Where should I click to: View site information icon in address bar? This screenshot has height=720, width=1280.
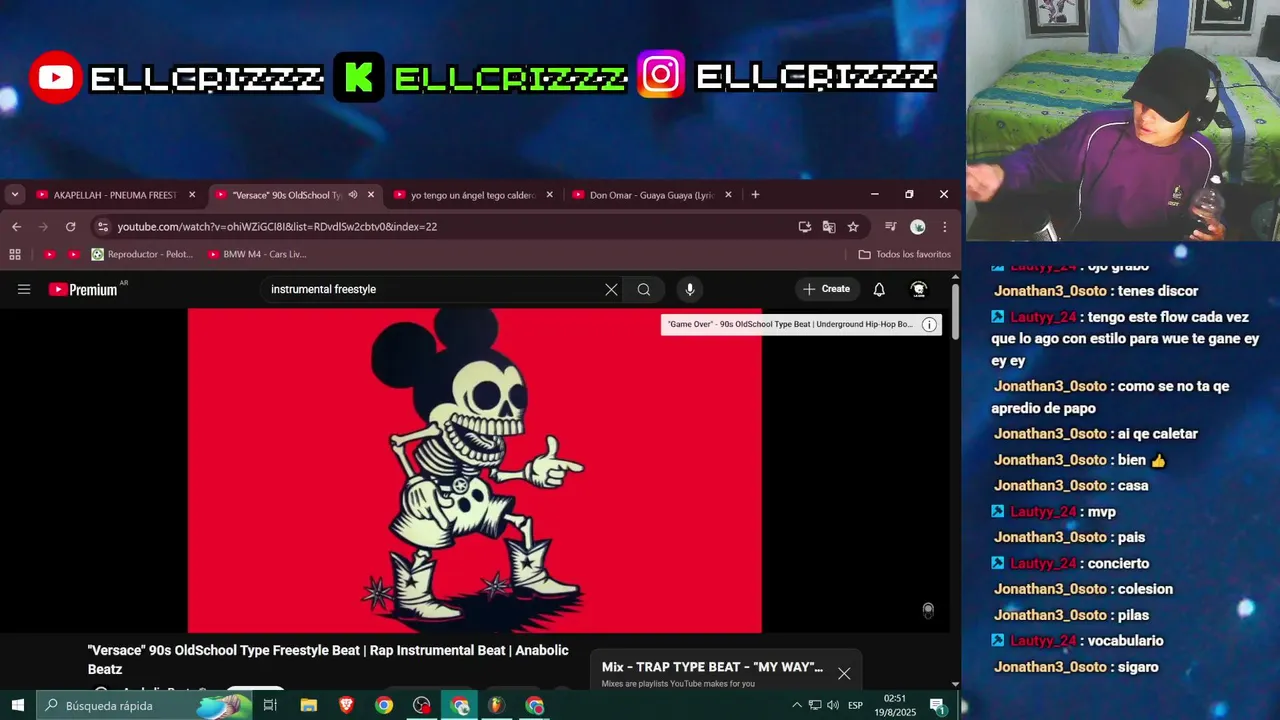coord(103,227)
